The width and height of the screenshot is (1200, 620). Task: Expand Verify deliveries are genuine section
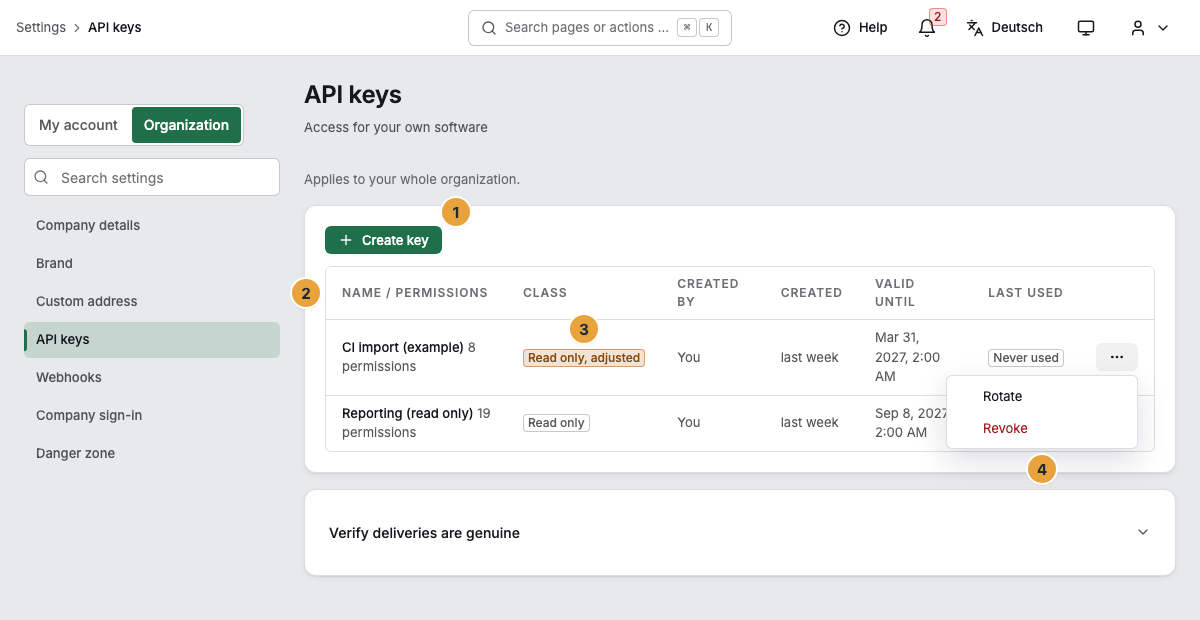739,533
